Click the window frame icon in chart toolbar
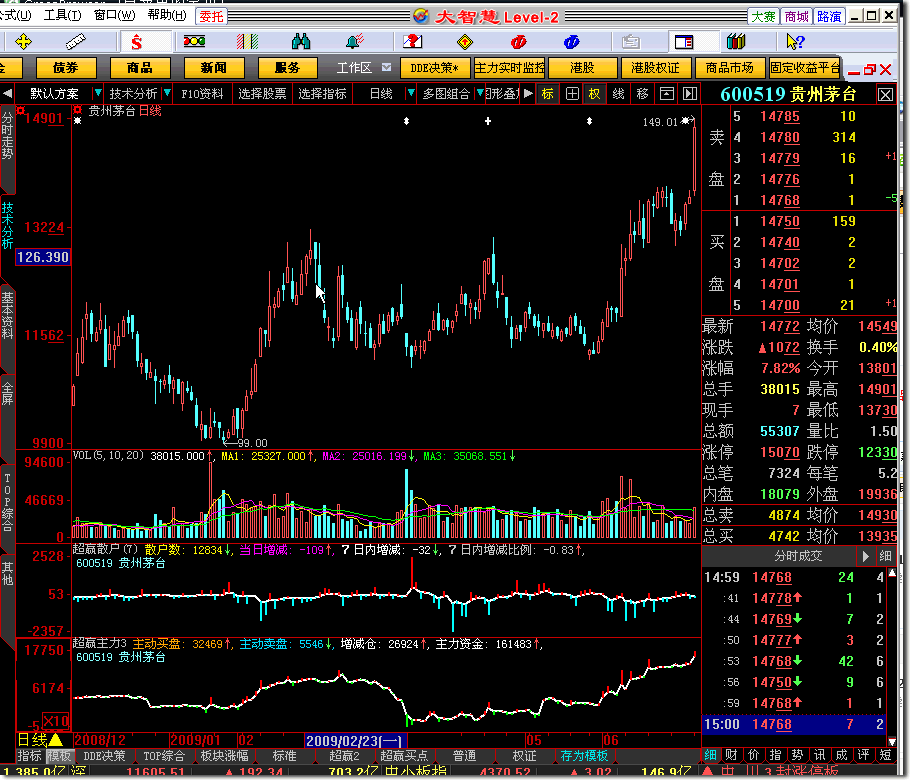 pos(667,94)
